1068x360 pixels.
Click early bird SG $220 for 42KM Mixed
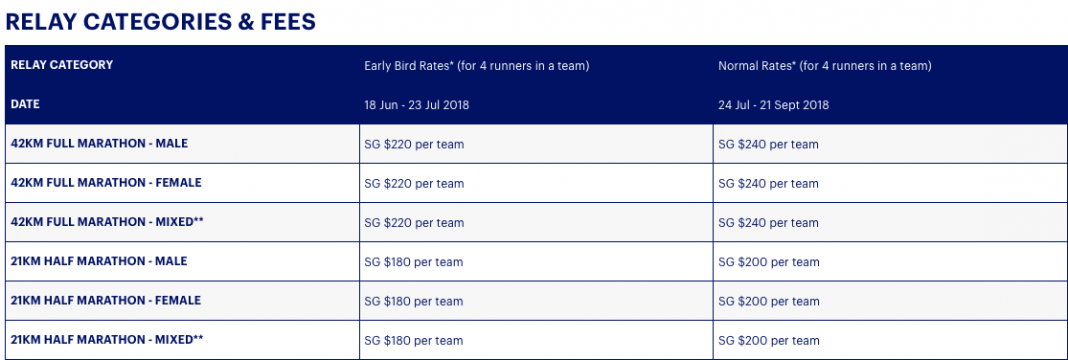click(414, 223)
